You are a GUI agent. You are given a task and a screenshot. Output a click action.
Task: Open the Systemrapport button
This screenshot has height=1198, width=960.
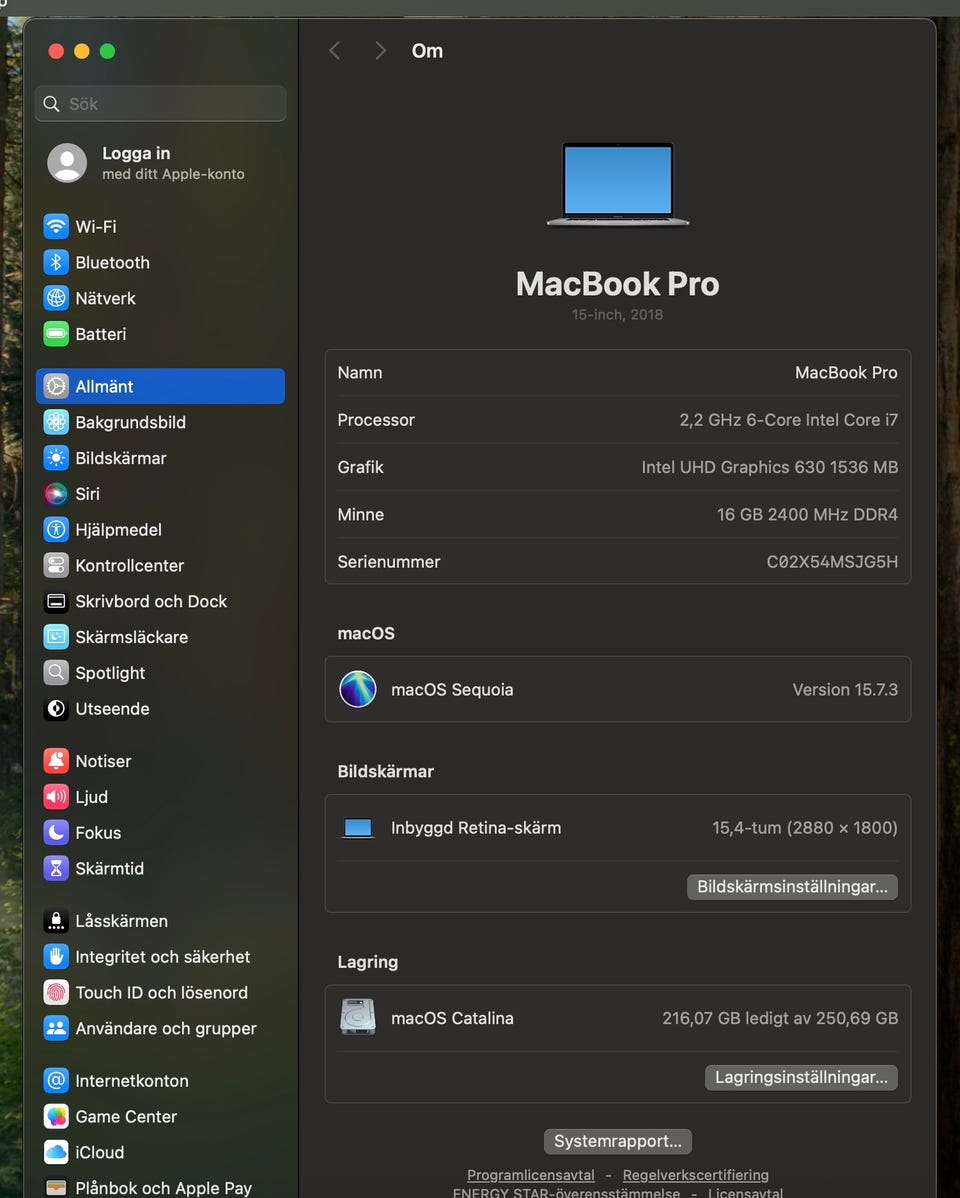point(617,1141)
